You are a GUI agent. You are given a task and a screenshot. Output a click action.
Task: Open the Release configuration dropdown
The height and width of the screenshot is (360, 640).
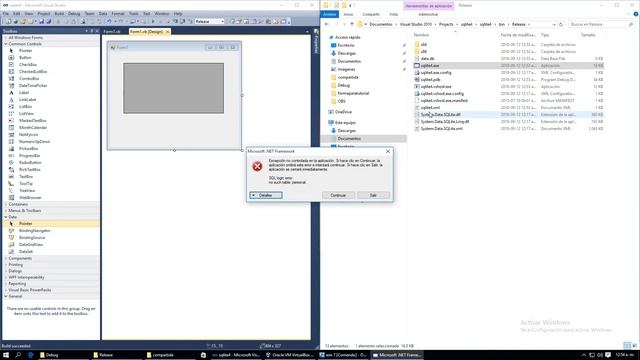pyautogui.click(x=210, y=21)
